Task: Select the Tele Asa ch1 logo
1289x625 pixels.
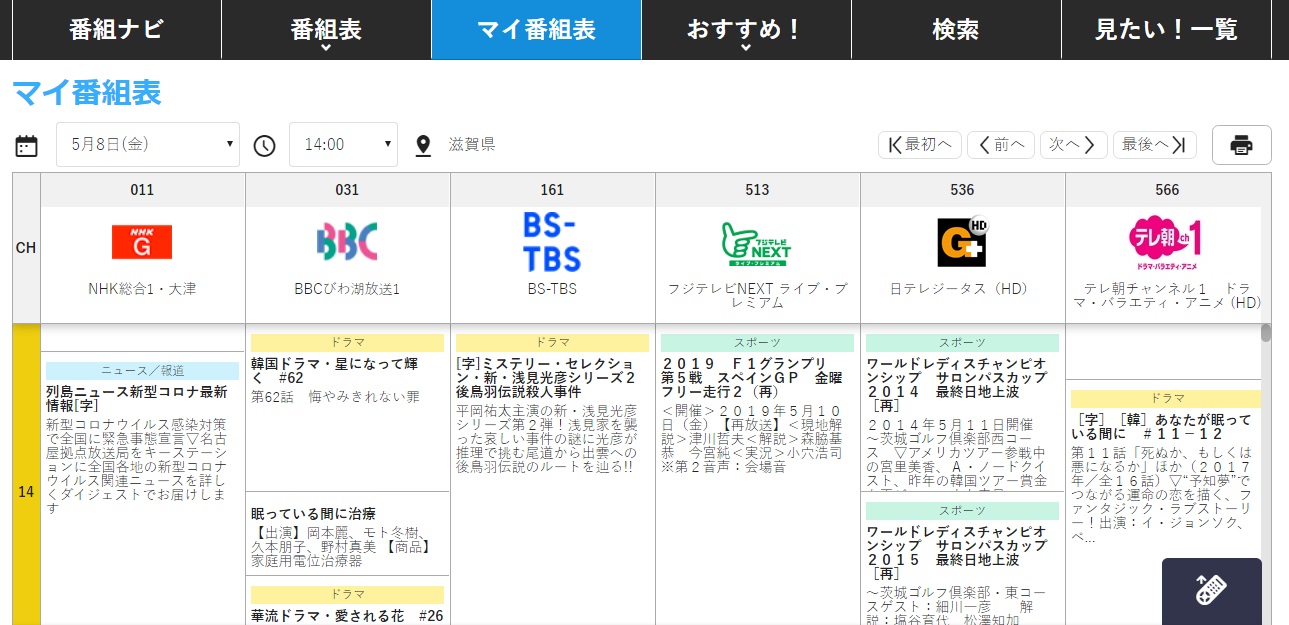Action: point(1165,242)
